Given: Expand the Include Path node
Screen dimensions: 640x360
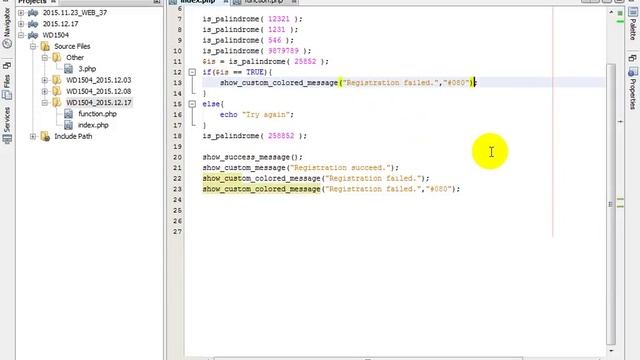Looking at the screenshot, I should (x=33, y=136).
